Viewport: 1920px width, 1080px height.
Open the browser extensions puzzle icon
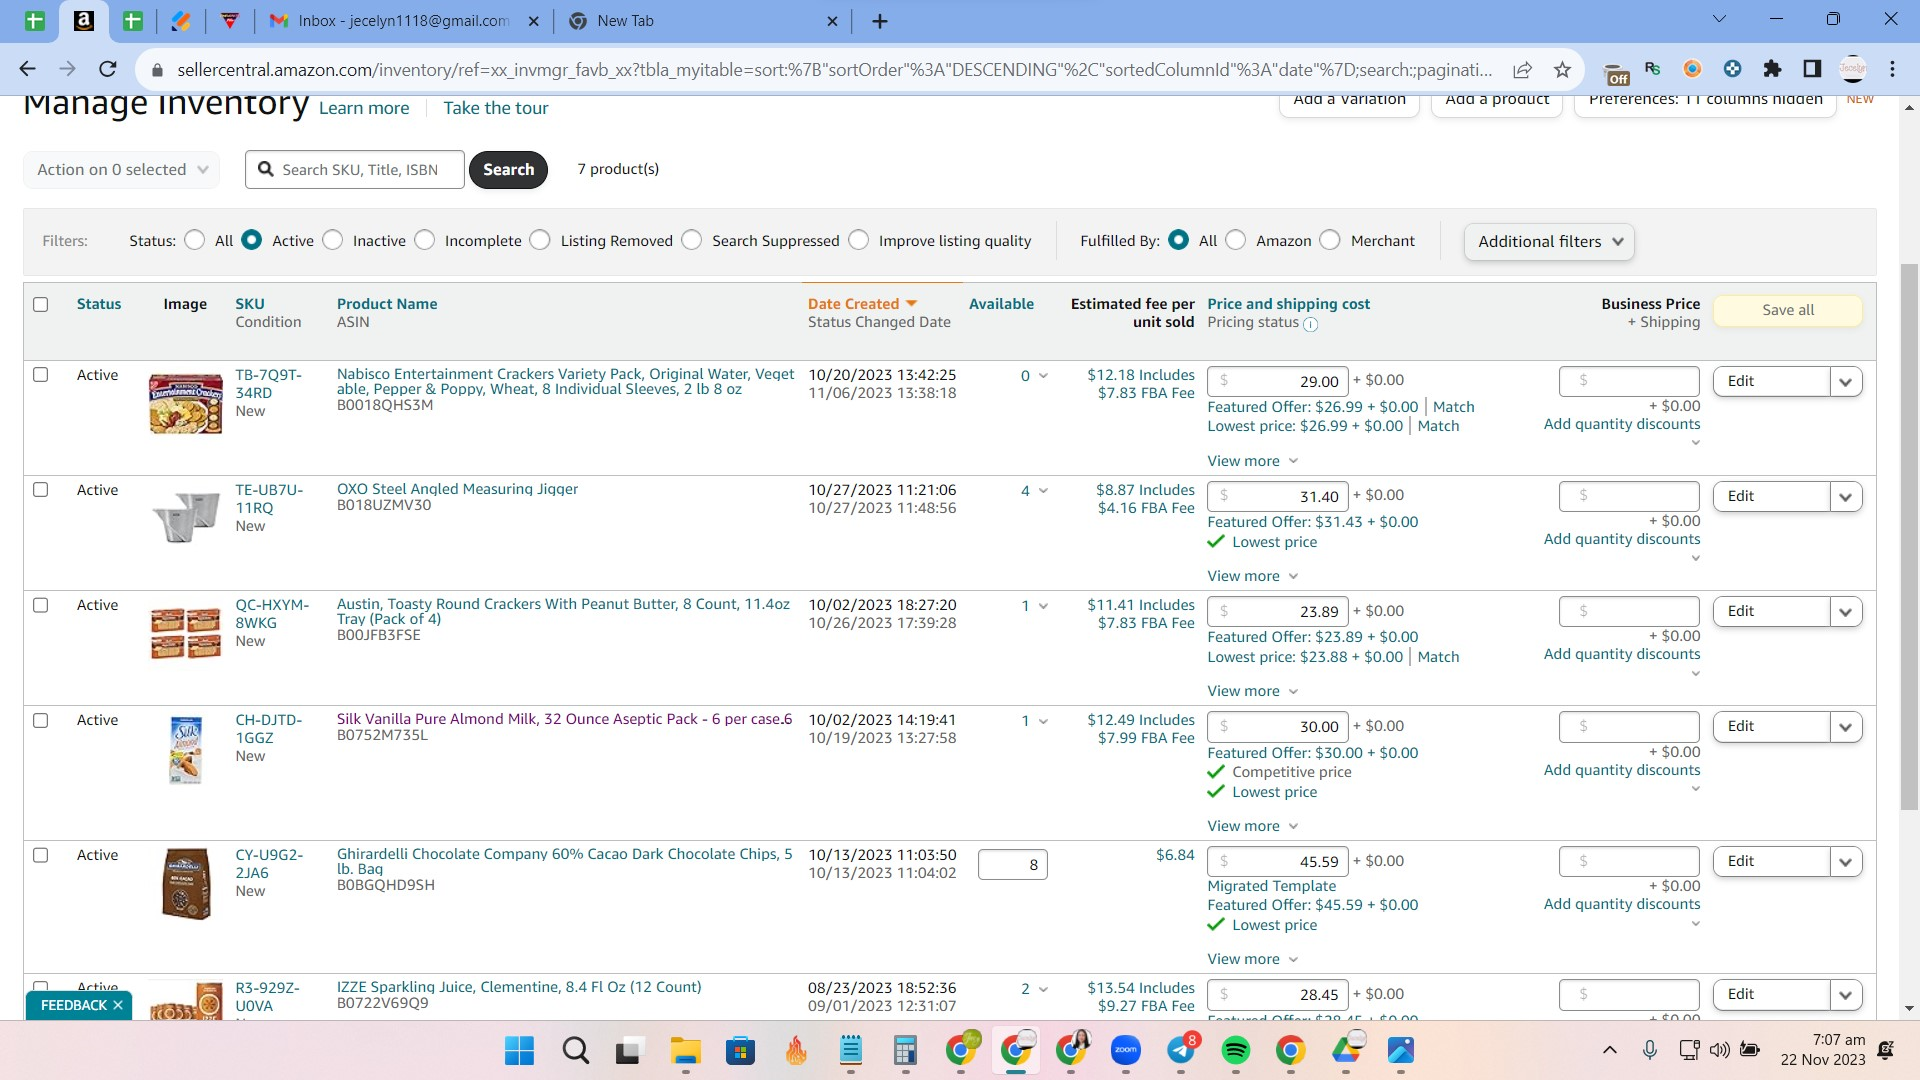1772,69
